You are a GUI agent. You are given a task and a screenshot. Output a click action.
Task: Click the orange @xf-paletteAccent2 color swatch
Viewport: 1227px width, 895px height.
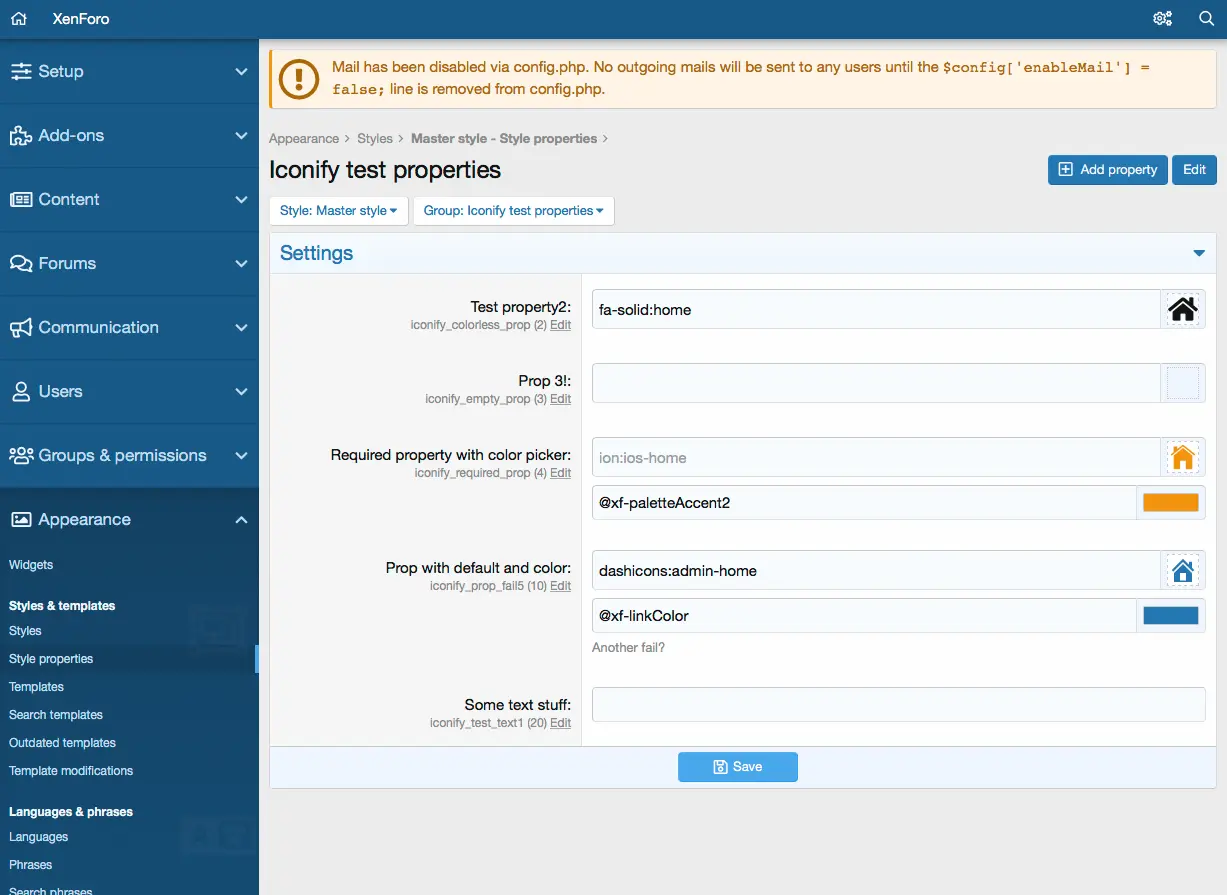coord(1170,502)
